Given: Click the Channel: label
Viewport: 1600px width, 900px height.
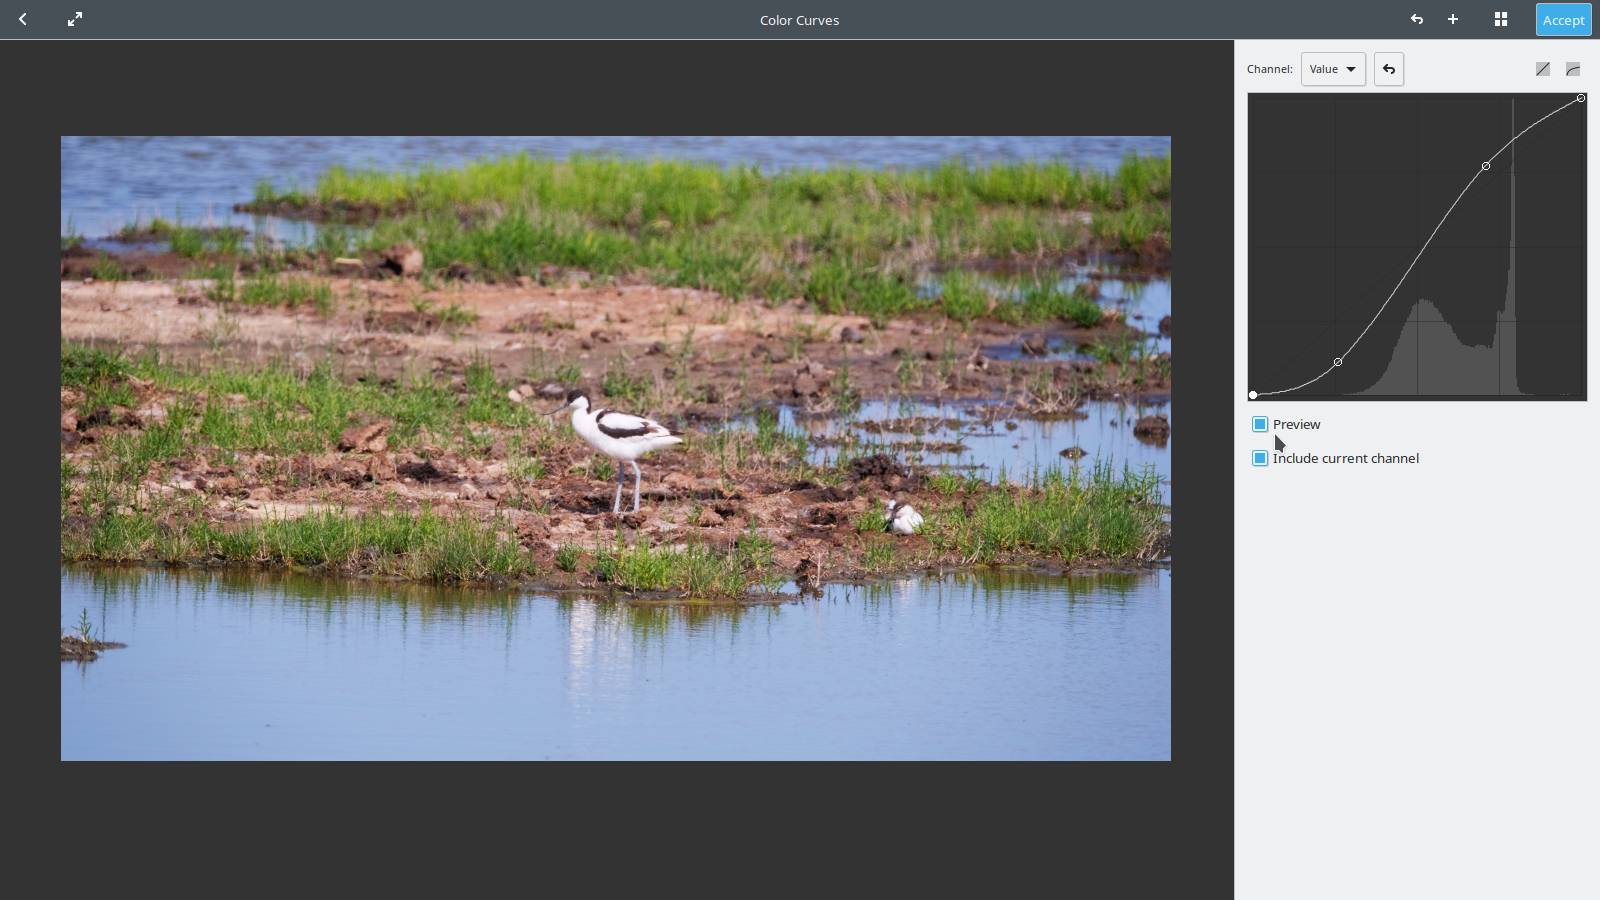Looking at the screenshot, I should (x=1269, y=69).
